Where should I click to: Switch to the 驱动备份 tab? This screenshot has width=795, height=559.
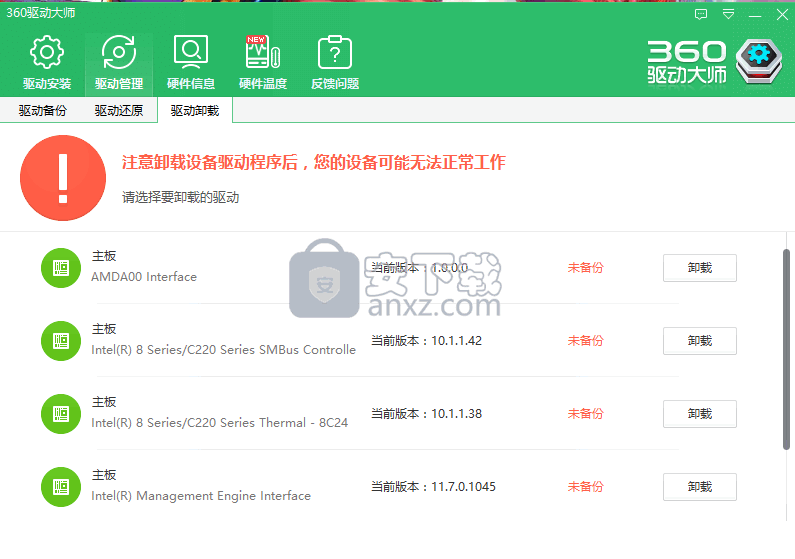43,110
